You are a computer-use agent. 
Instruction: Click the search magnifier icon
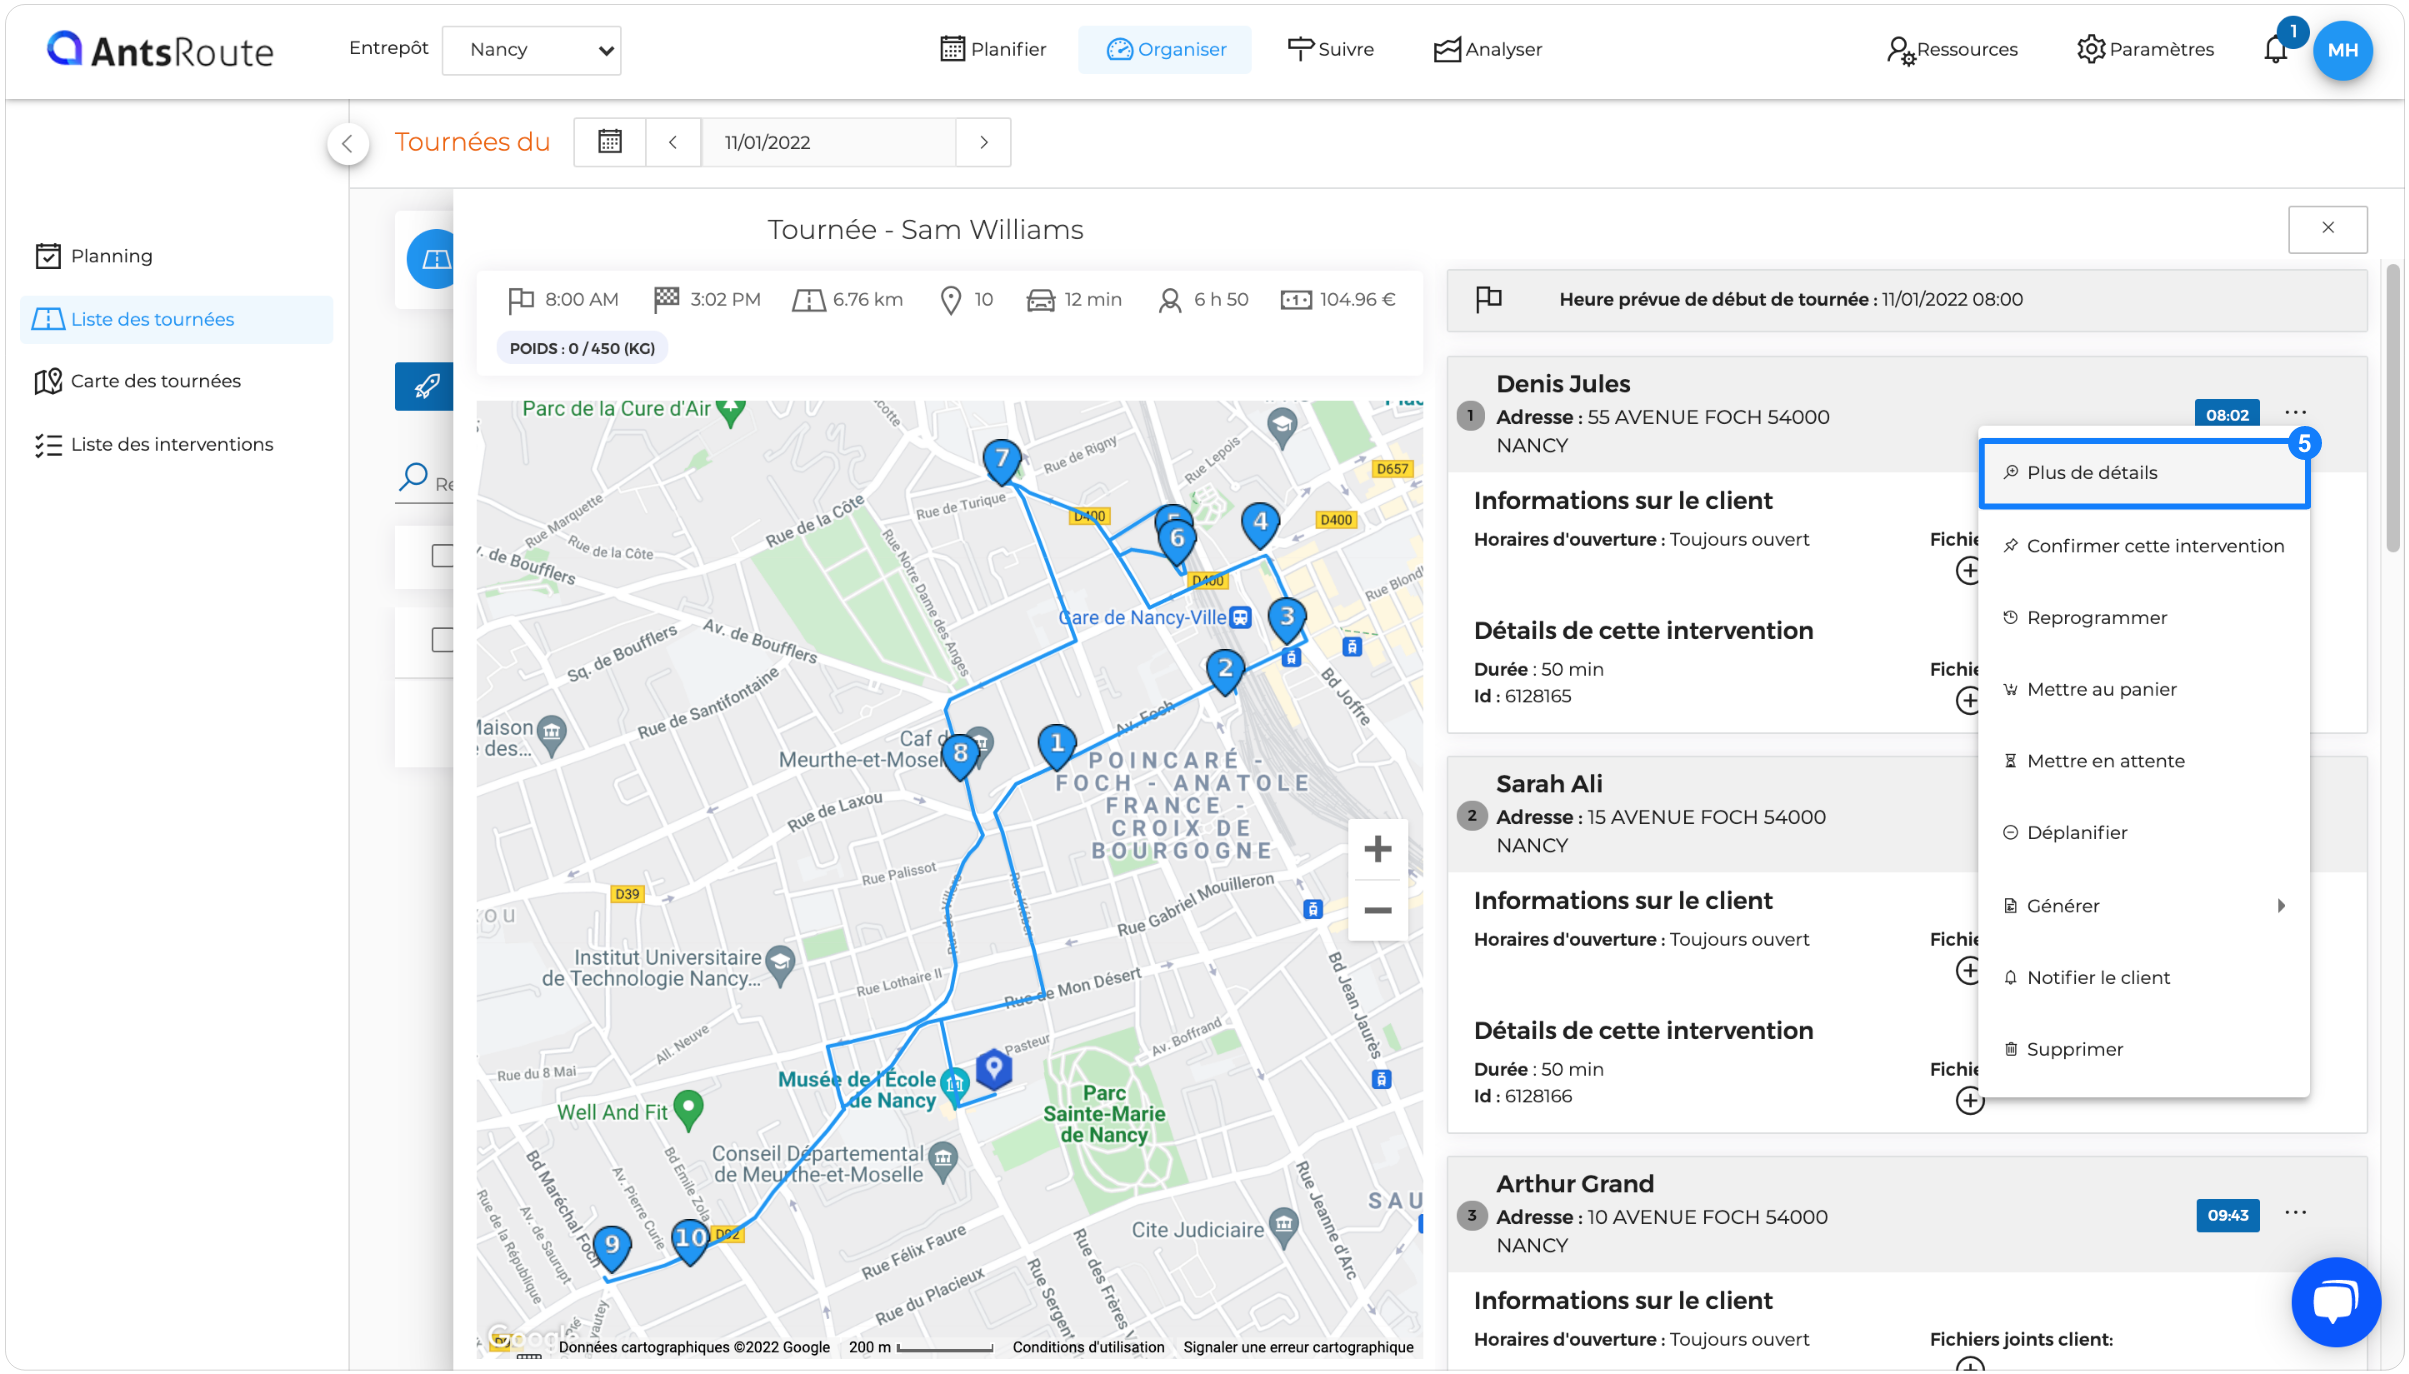413,476
